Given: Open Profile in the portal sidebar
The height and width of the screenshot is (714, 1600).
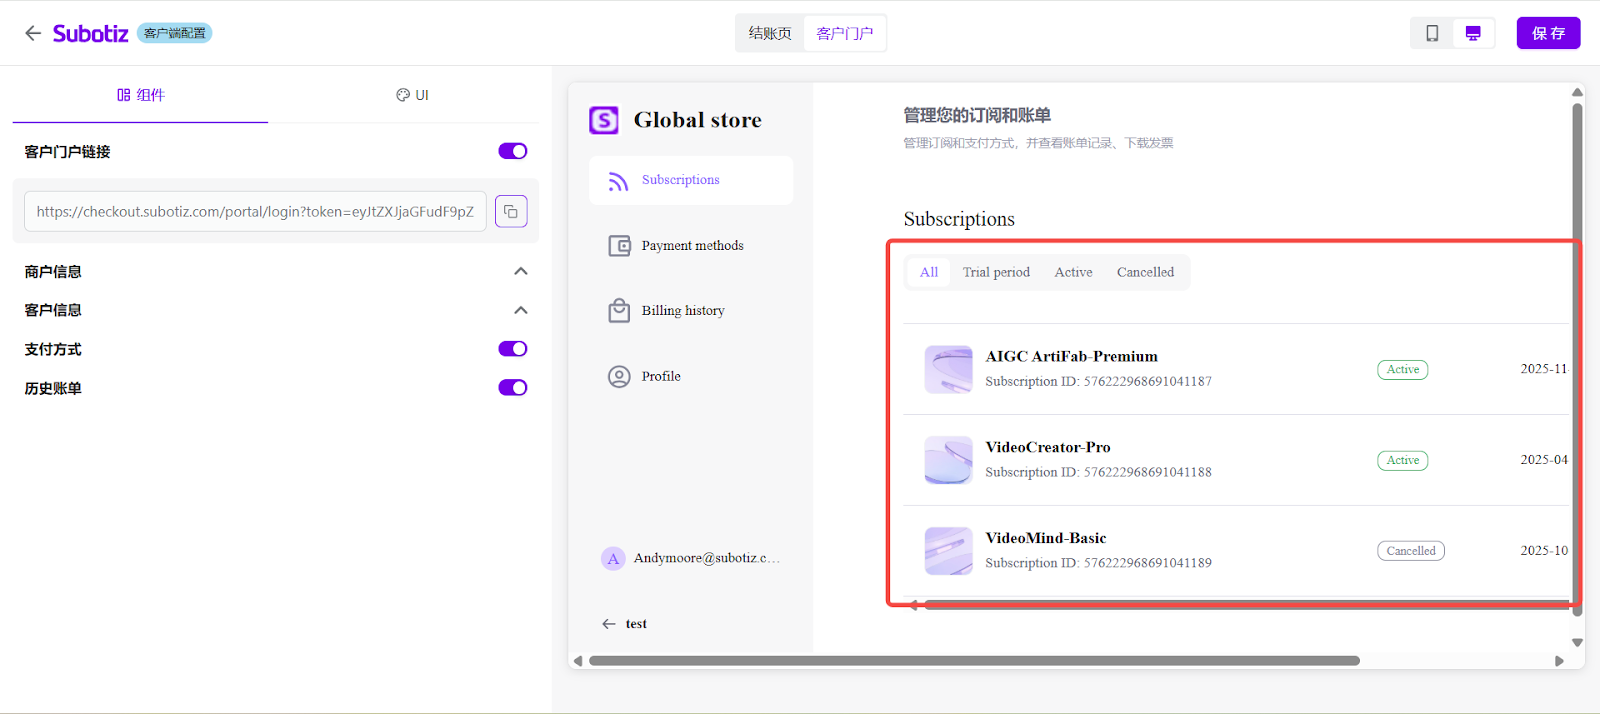Looking at the screenshot, I should [660, 377].
